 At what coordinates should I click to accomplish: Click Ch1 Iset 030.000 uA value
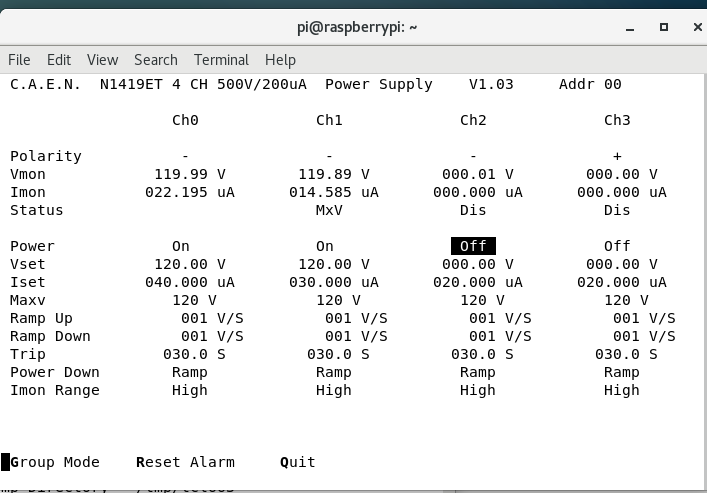click(x=334, y=282)
